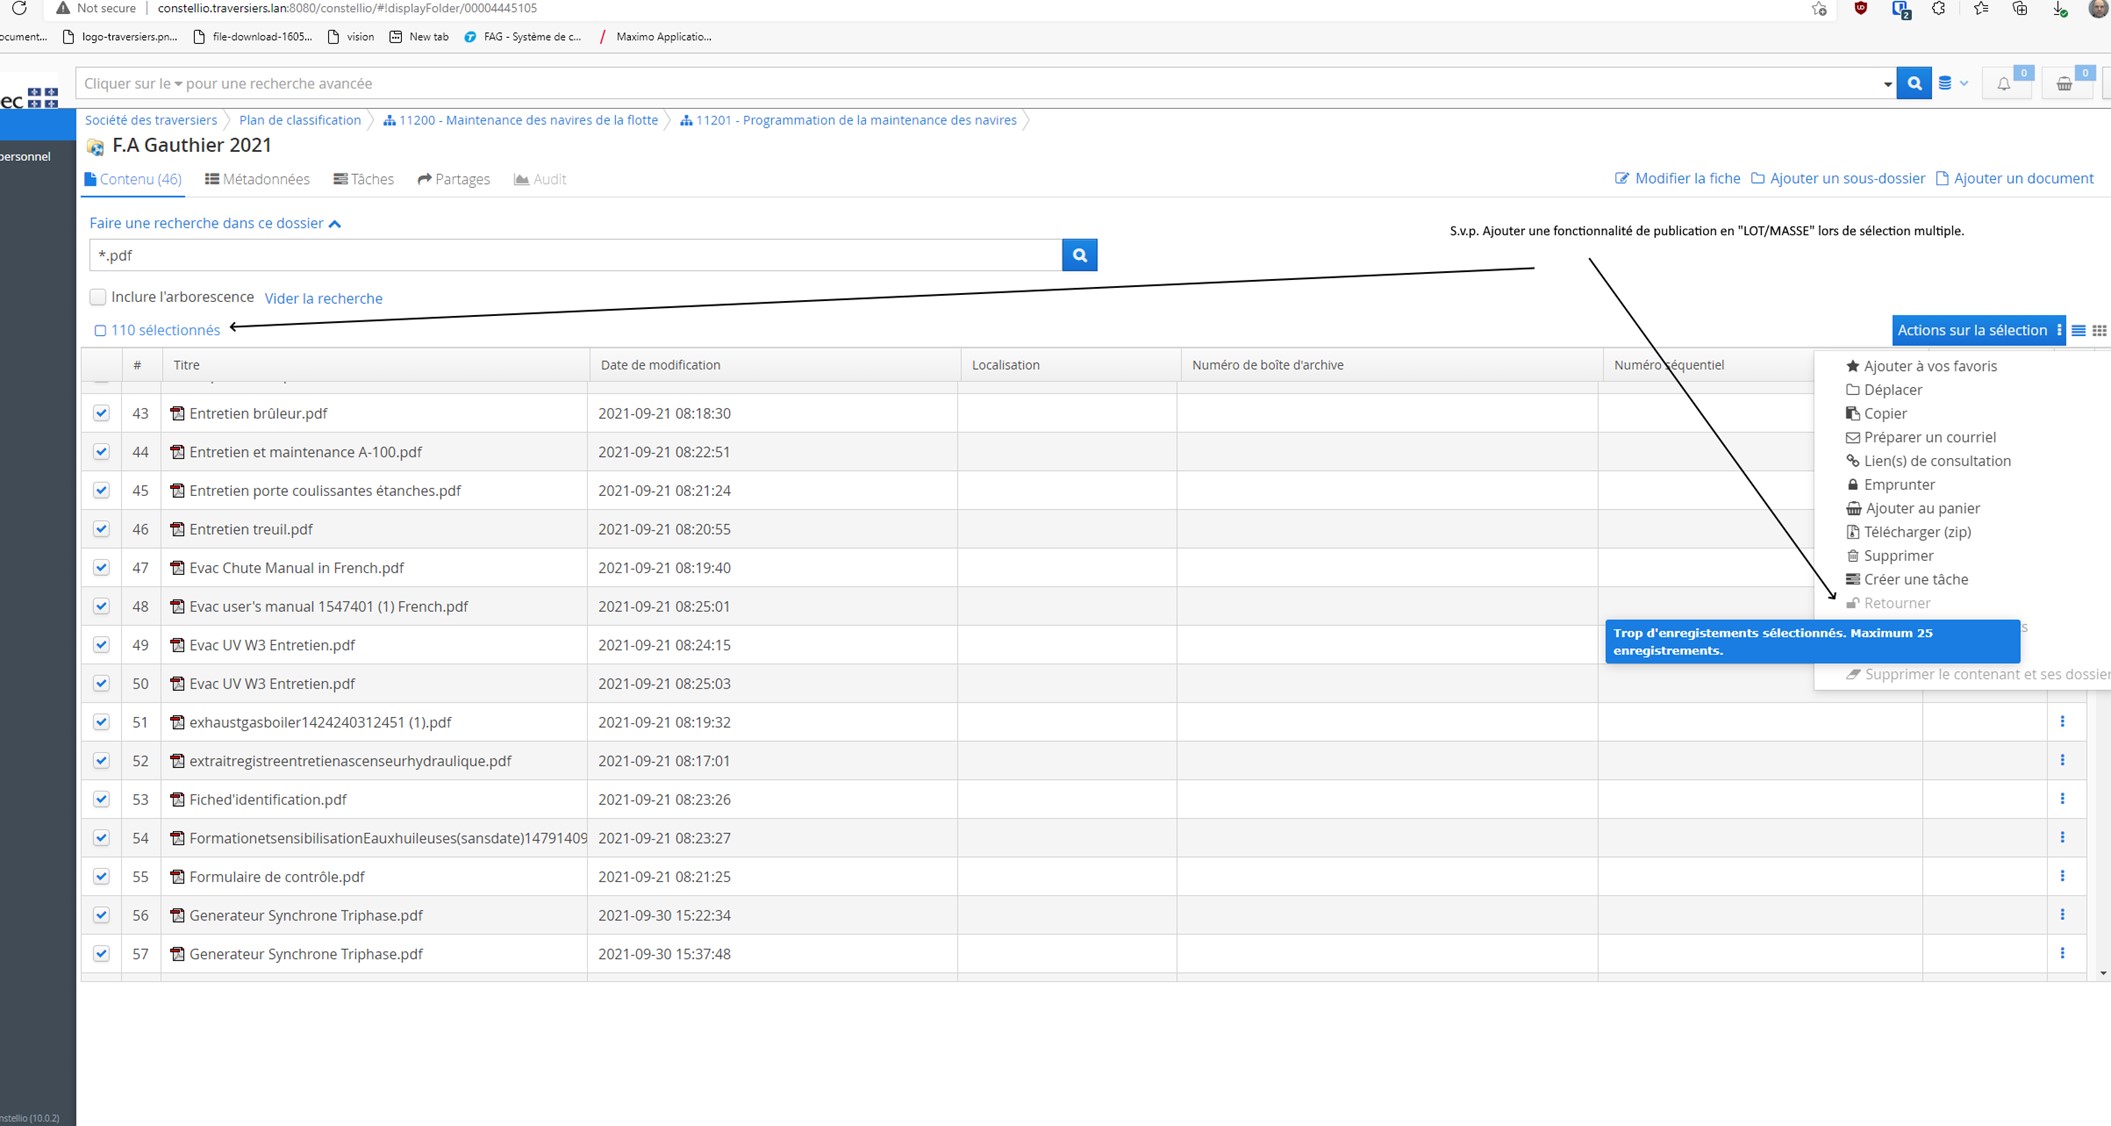Uncheck row 43 Entretien brûleur.pdf
The width and height of the screenshot is (2111, 1126).
[x=101, y=413]
